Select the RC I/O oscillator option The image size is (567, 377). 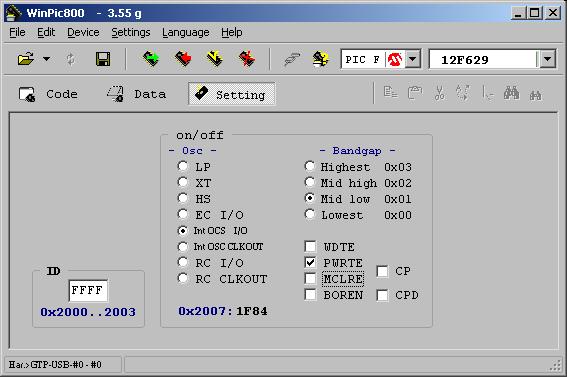click(183, 262)
